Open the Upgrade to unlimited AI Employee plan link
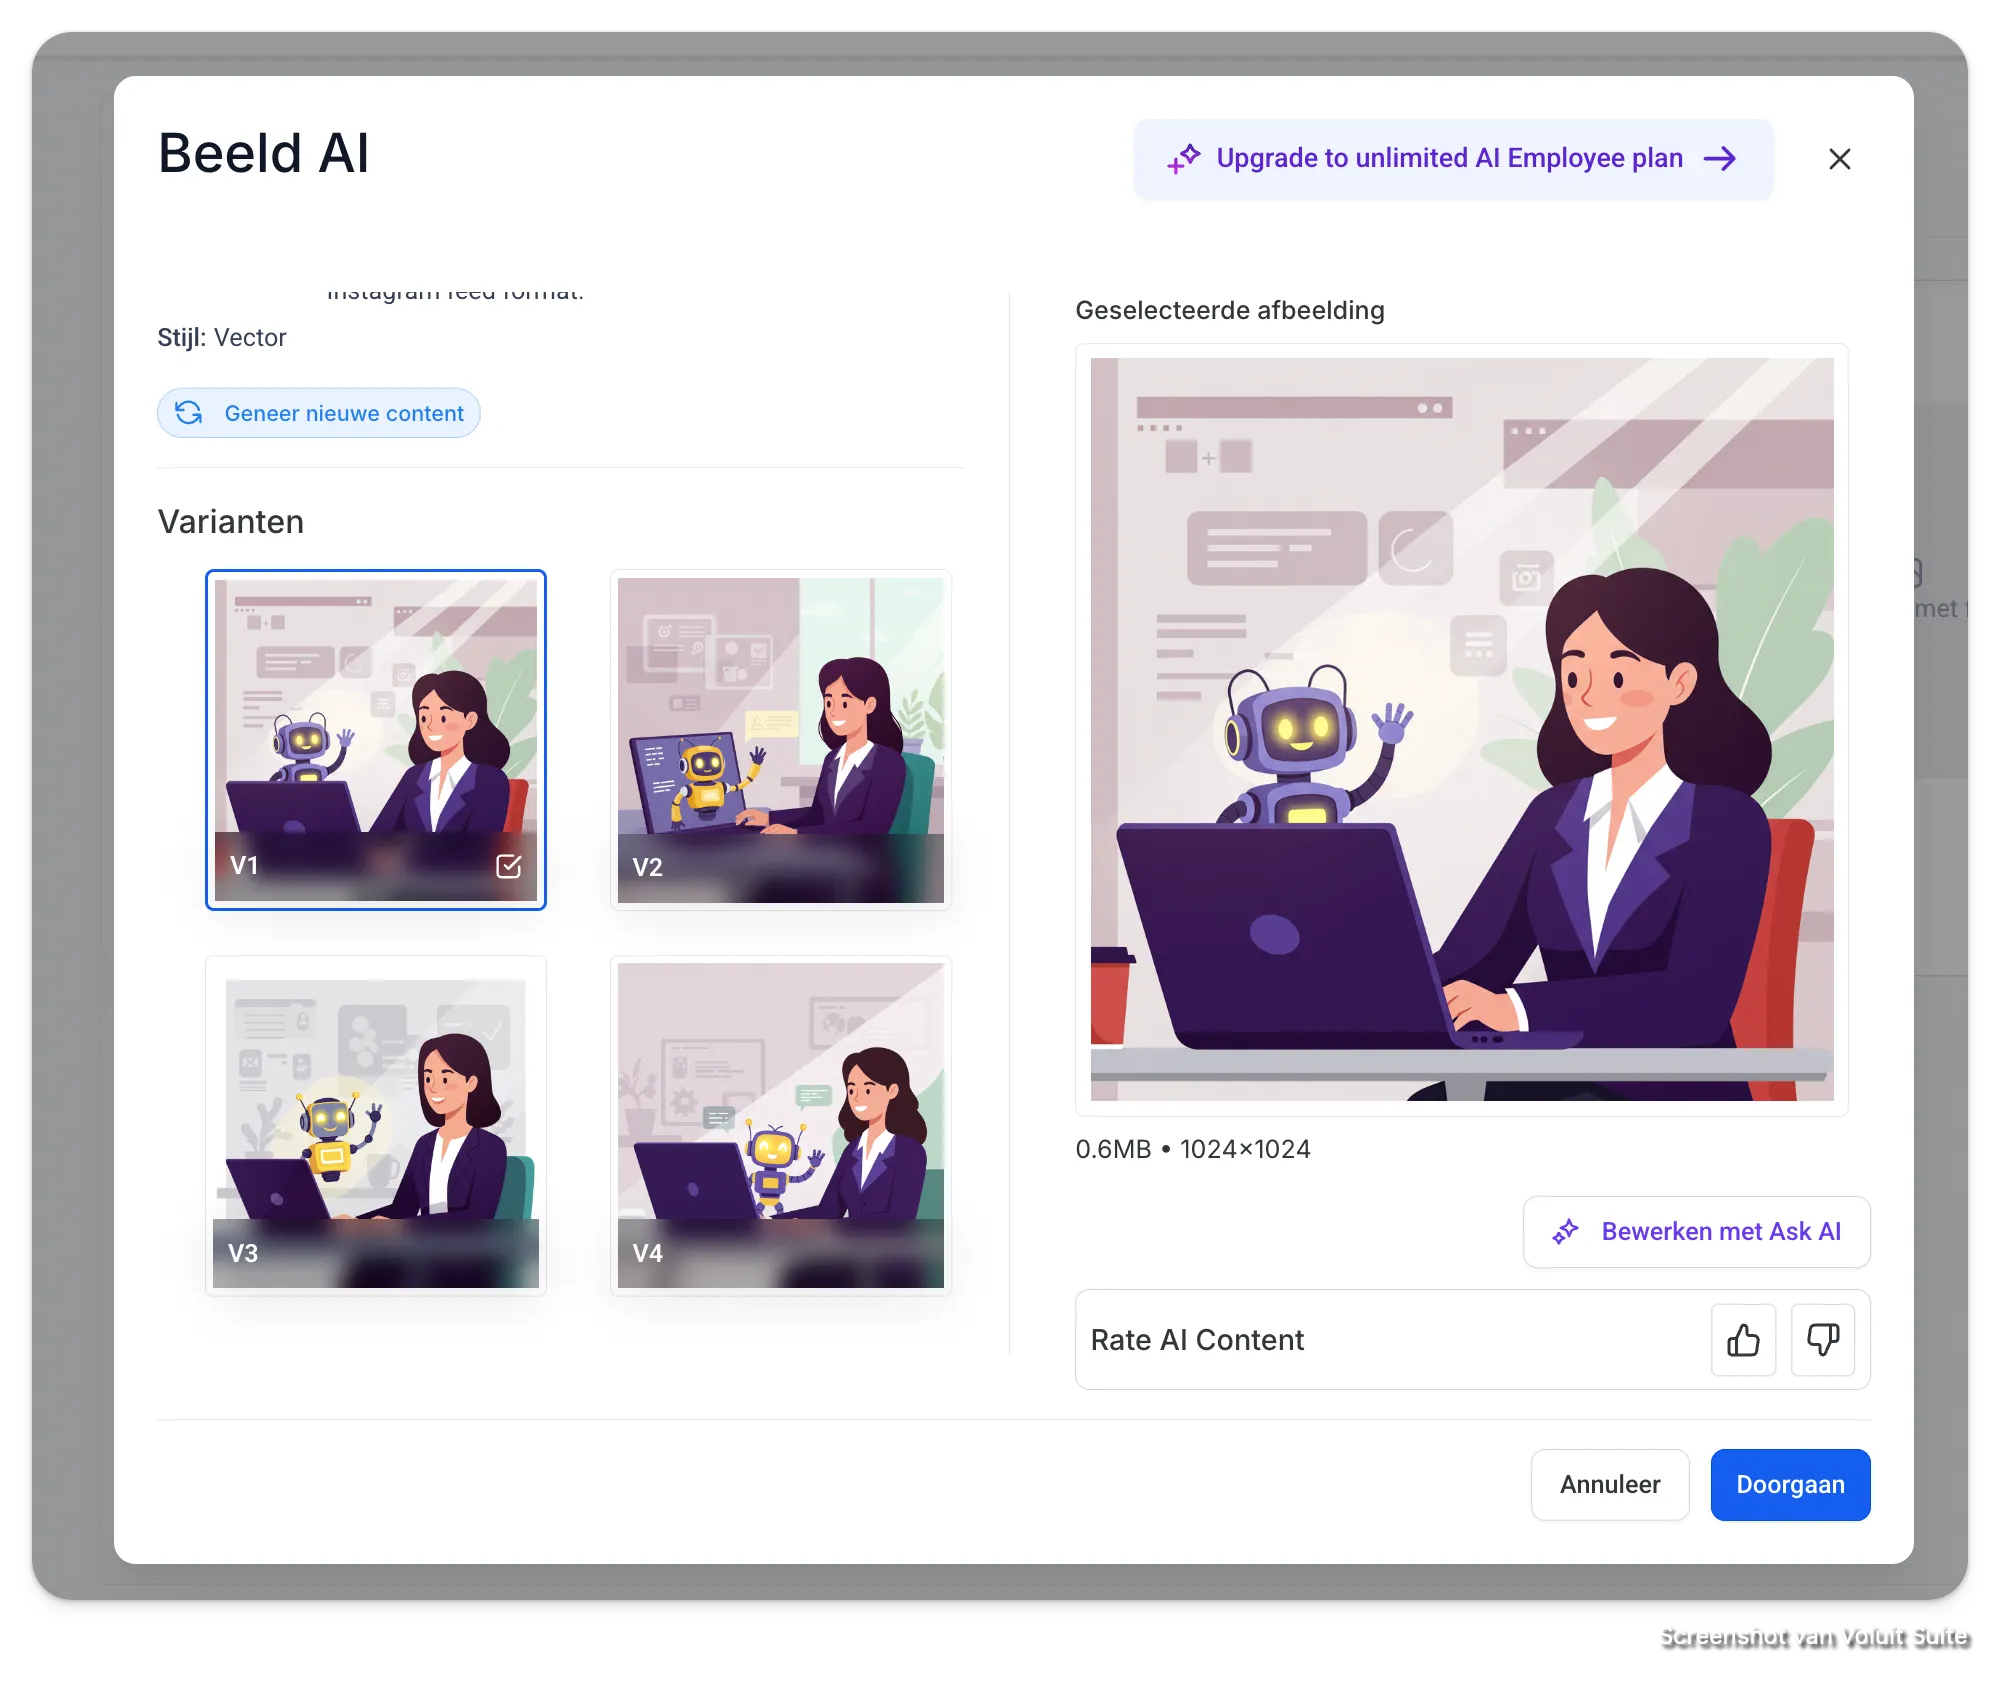This screenshot has width=2000, height=1682. pyautogui.click(x=1449, y=159)
